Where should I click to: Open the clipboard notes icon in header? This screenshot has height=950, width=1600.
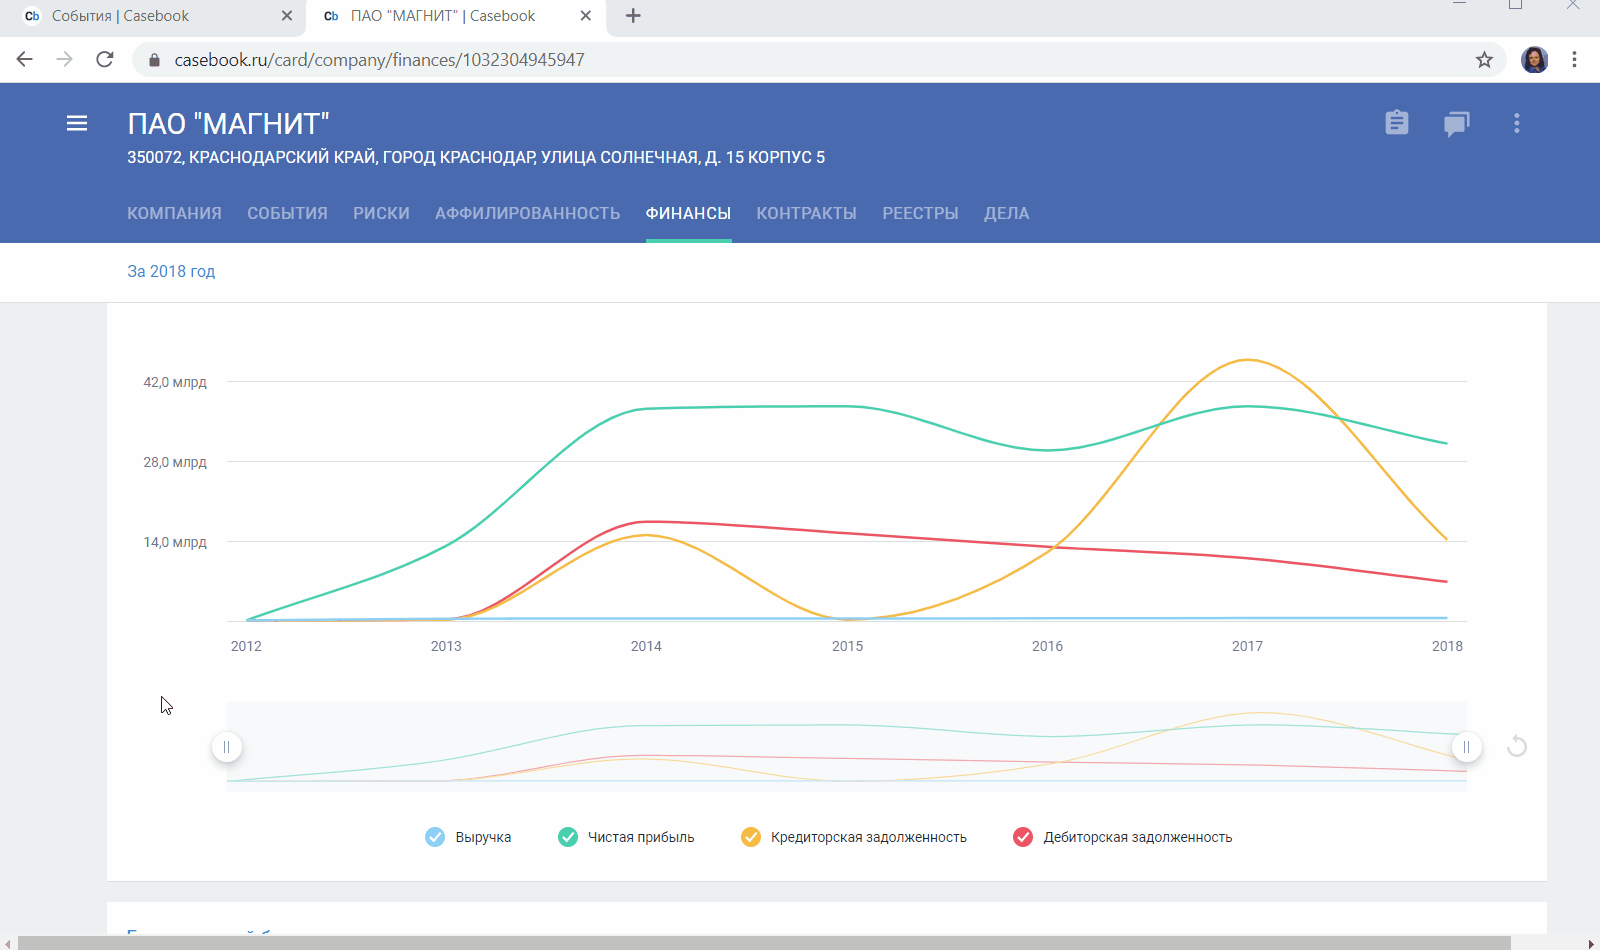tap(1397, 122)
